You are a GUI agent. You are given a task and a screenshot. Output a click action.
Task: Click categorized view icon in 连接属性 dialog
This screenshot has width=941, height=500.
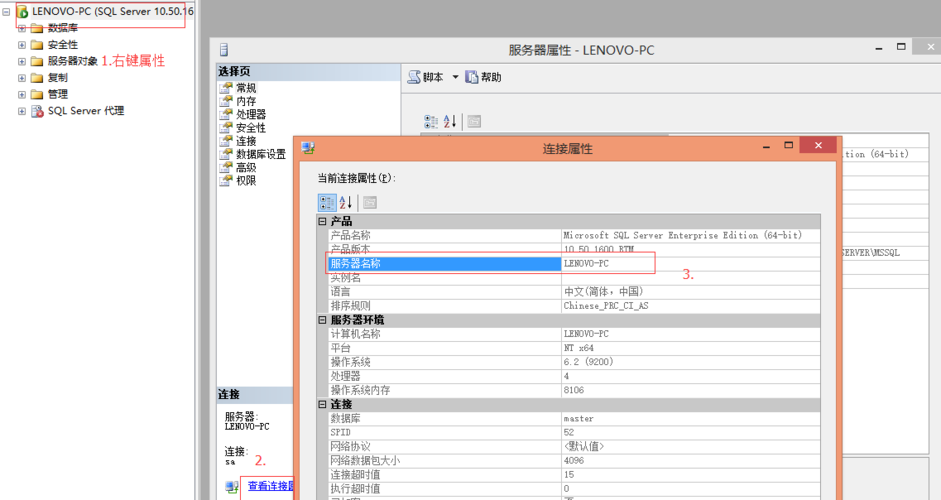tap(327, 202)
